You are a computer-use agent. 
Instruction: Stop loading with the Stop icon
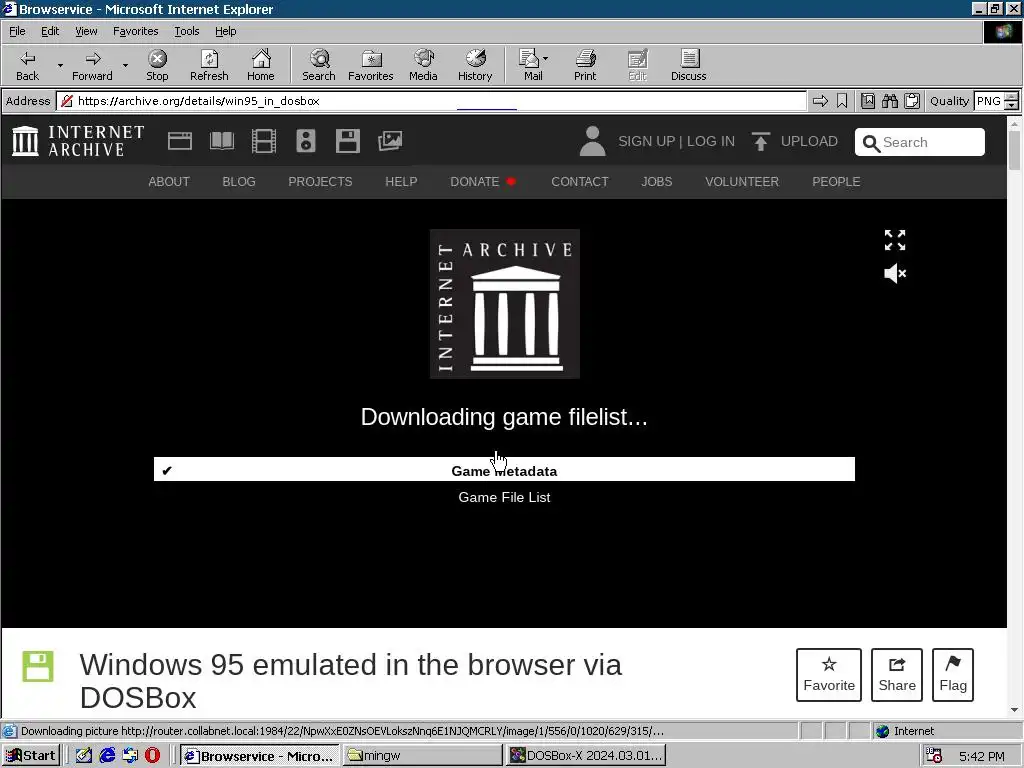157,66
